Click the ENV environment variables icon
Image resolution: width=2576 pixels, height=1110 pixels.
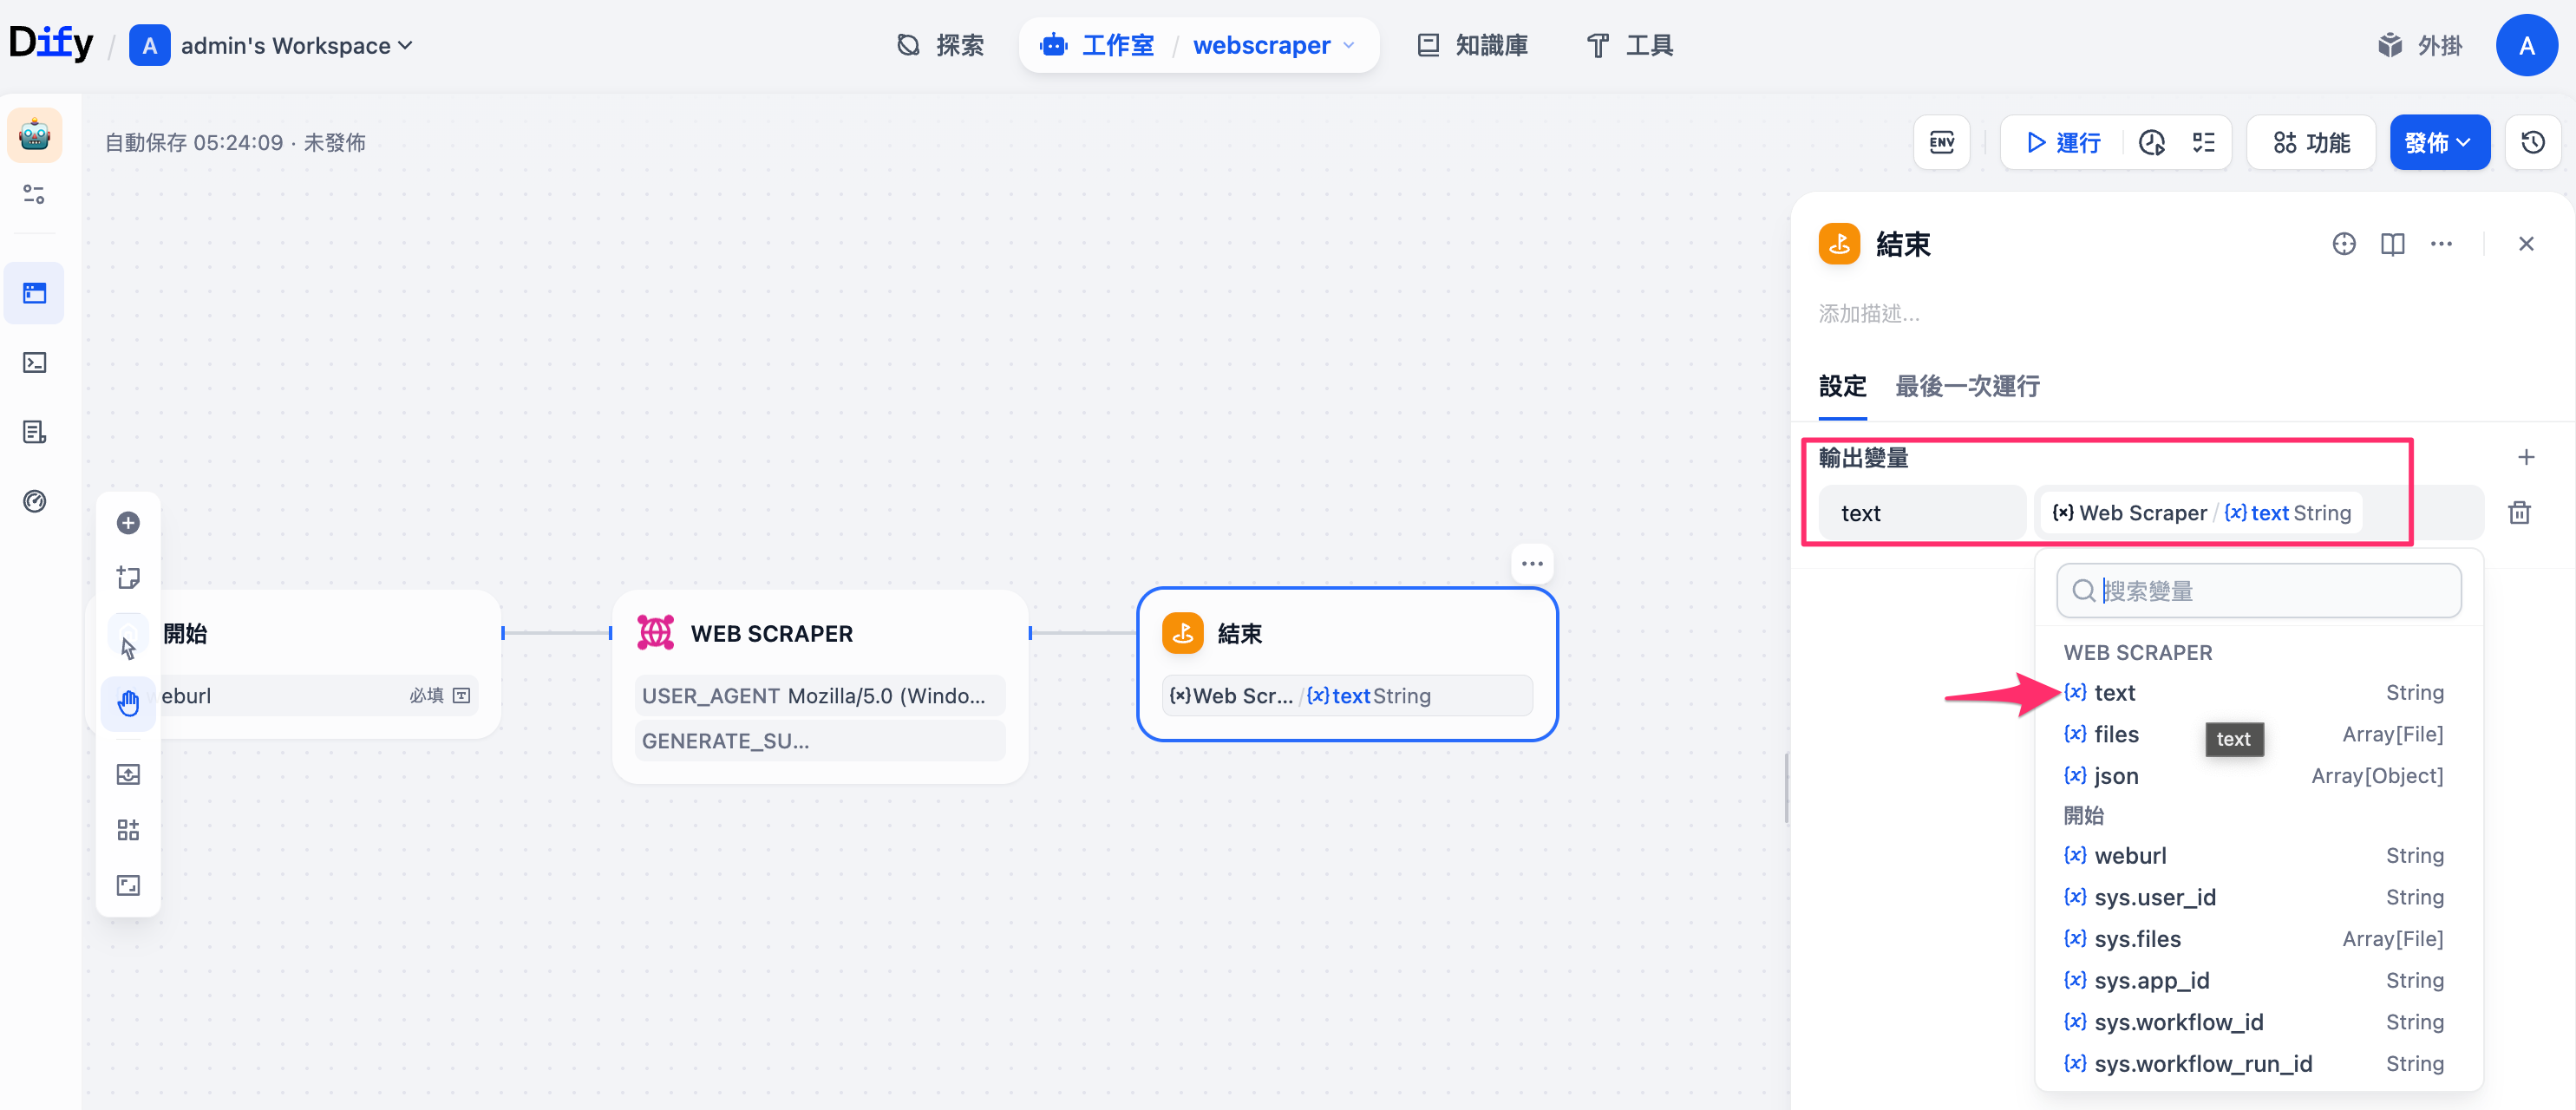point(1941,142)
